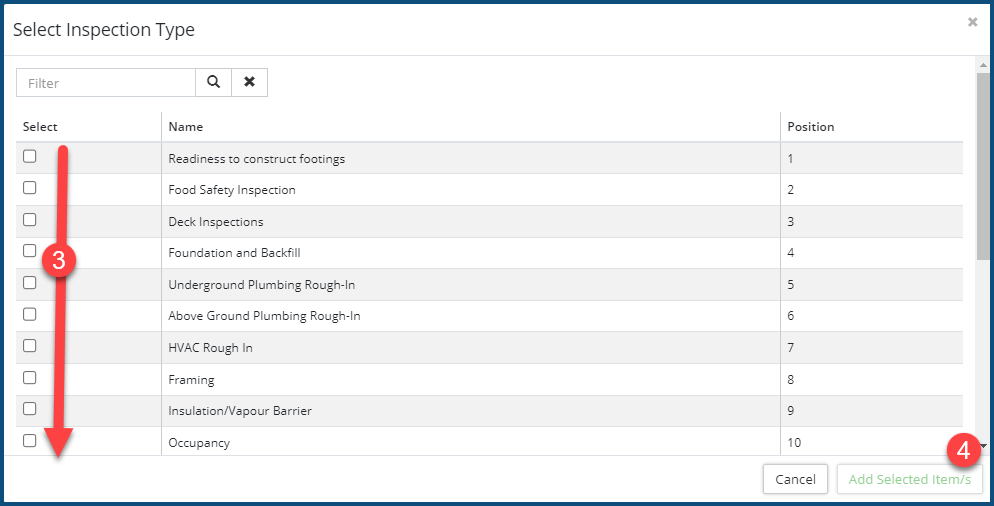Click the Select column header
The width and height of the screenshot is (994, 506).
40,127
